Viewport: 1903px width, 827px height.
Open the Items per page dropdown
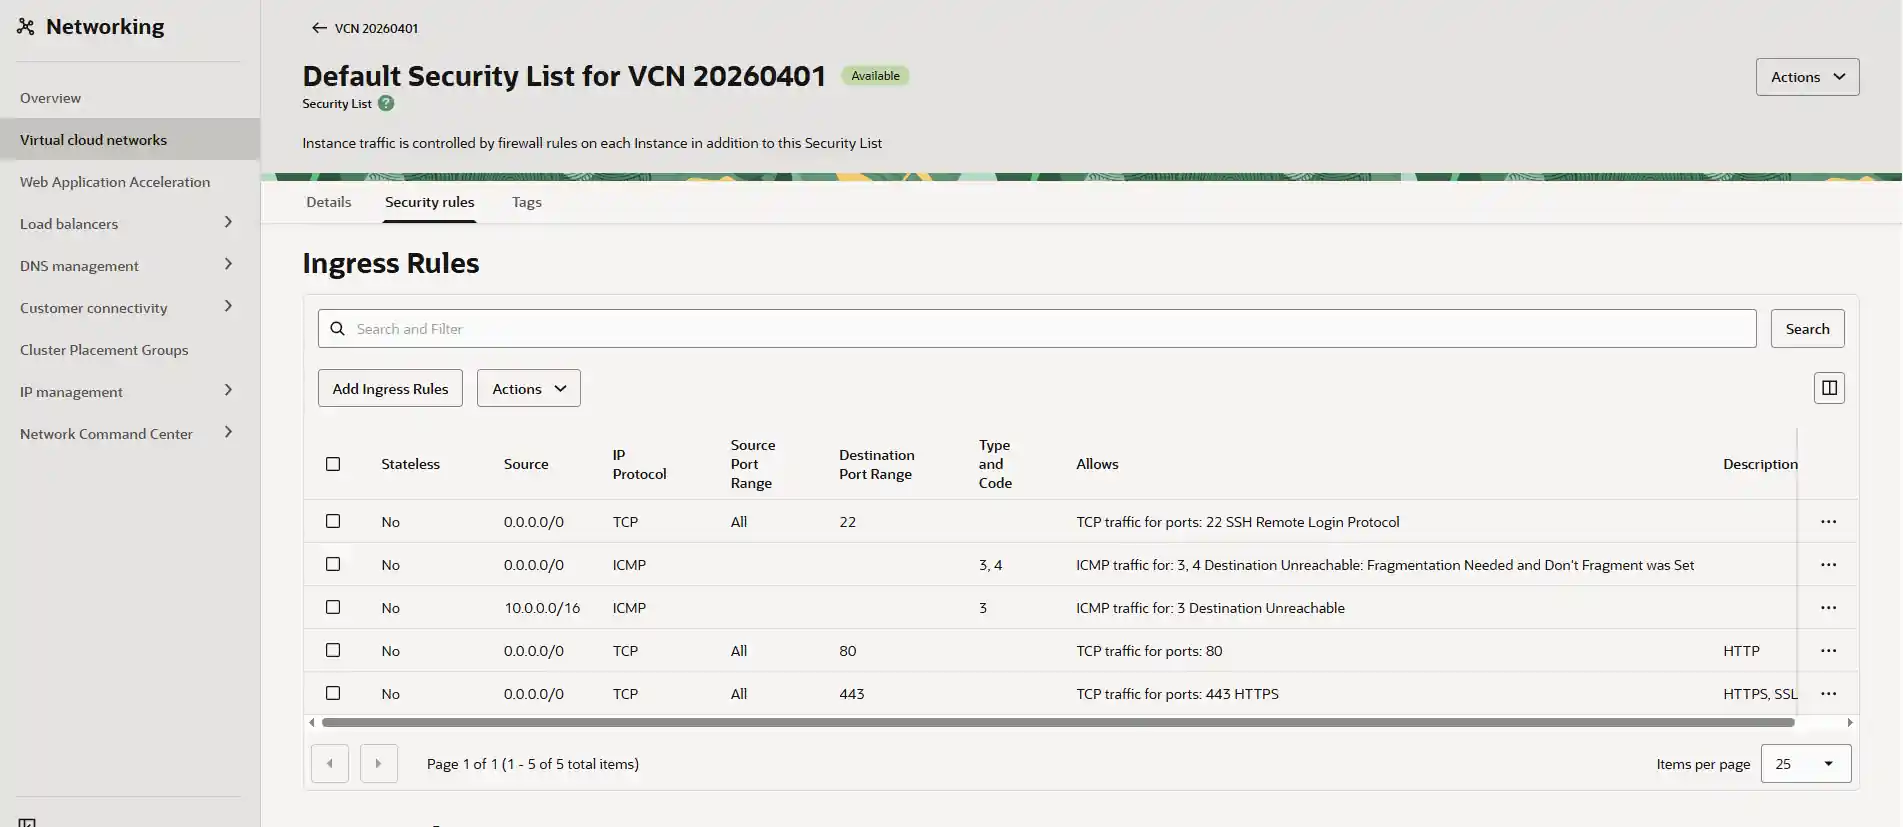tap(1805, 764)
